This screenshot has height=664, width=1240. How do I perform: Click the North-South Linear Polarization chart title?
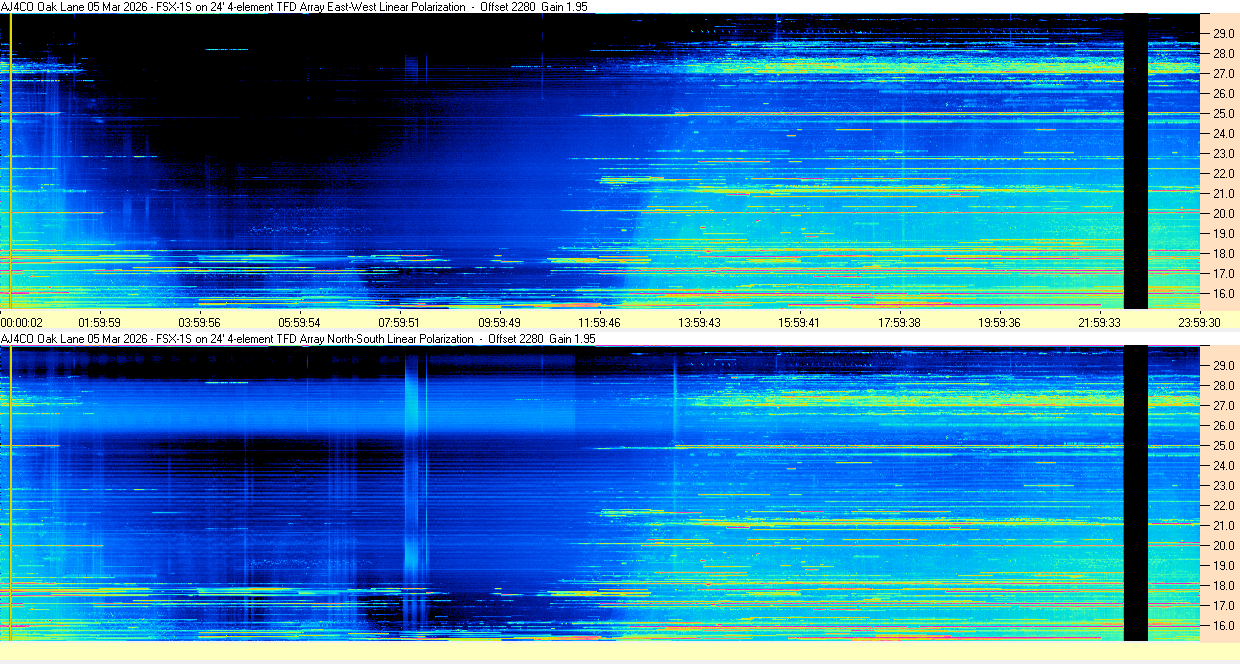tap(298, 339)
